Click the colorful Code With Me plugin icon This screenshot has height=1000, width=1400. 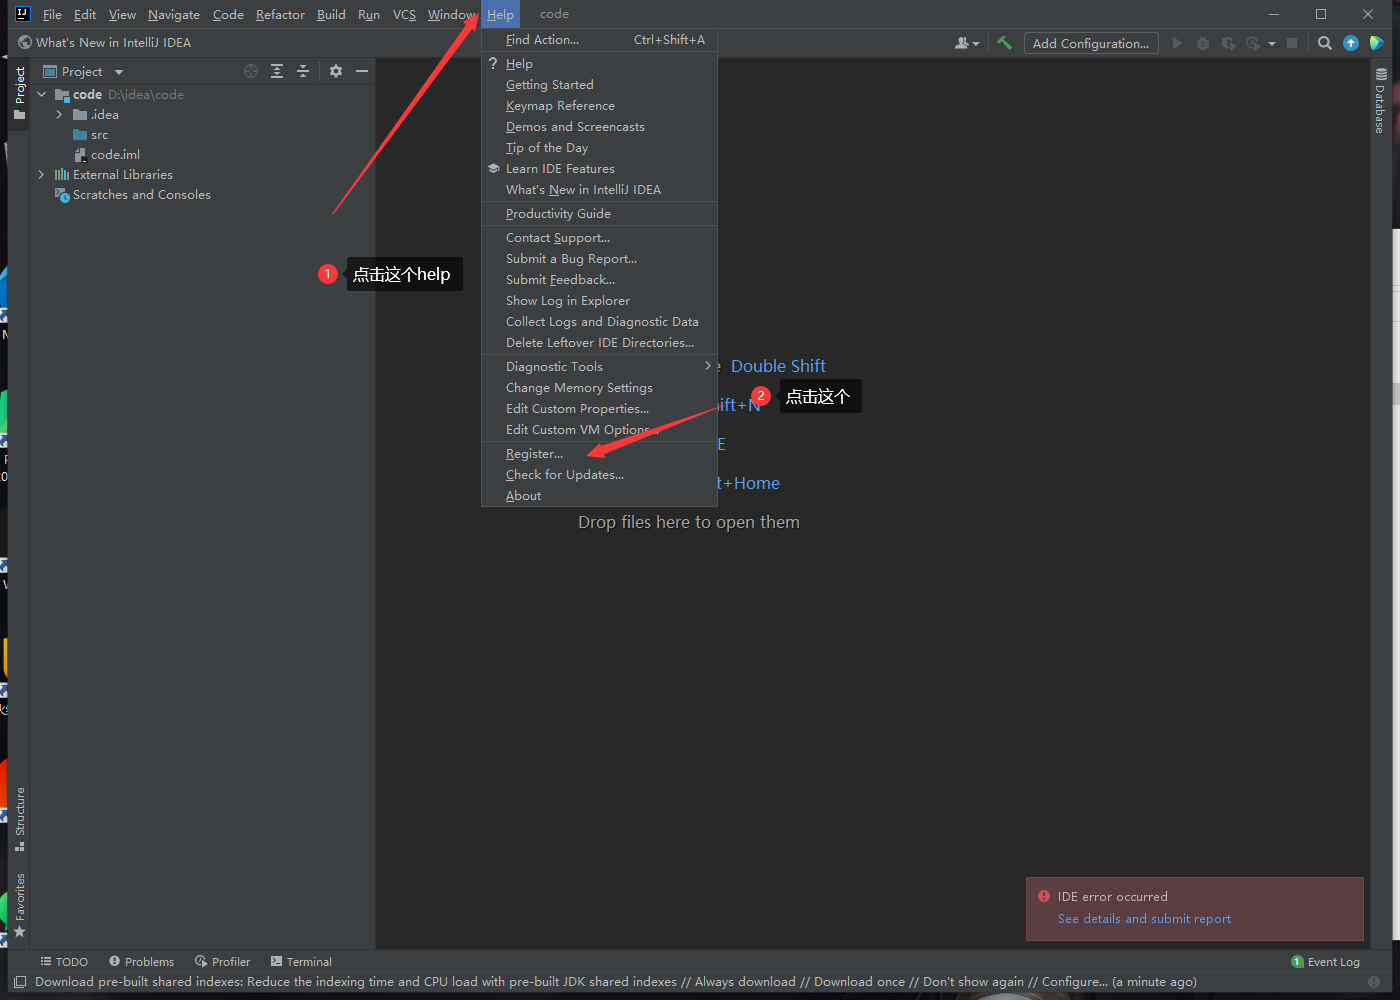click(1377, 43)
